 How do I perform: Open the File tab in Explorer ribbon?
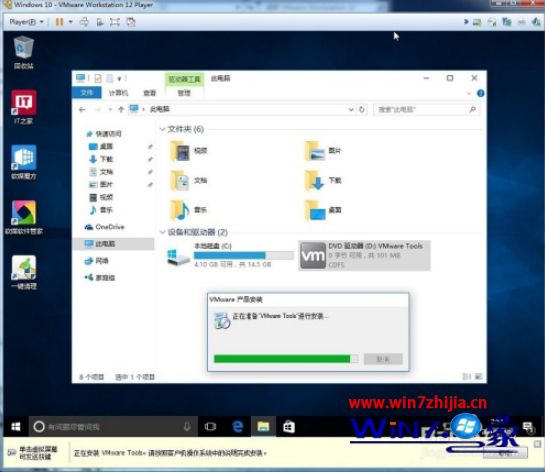[87, 93]
